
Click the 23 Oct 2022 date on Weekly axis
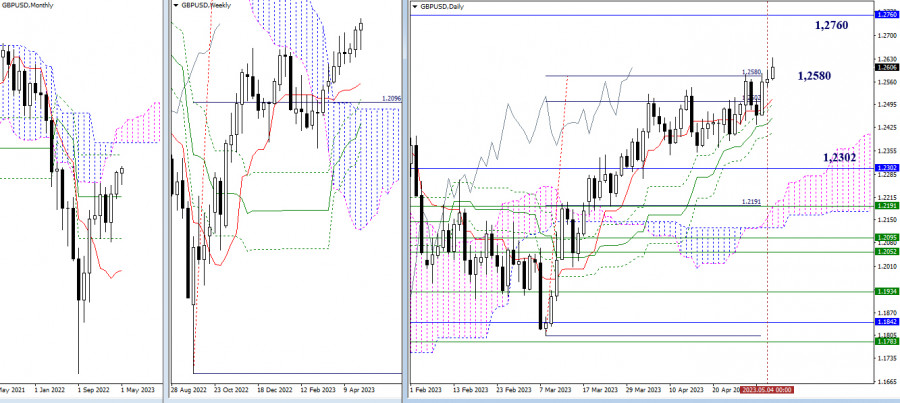232,389
